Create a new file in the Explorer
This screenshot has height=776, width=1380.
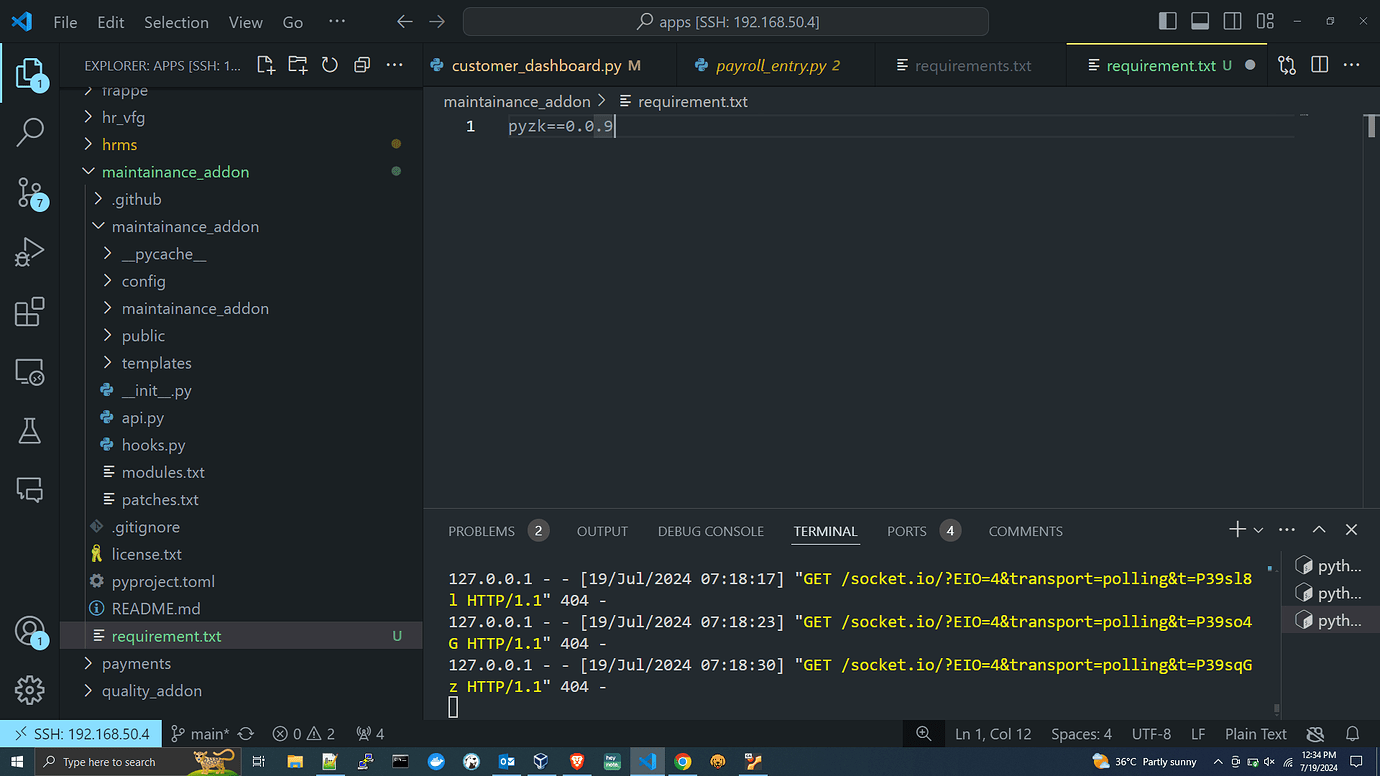pos(264,64)
